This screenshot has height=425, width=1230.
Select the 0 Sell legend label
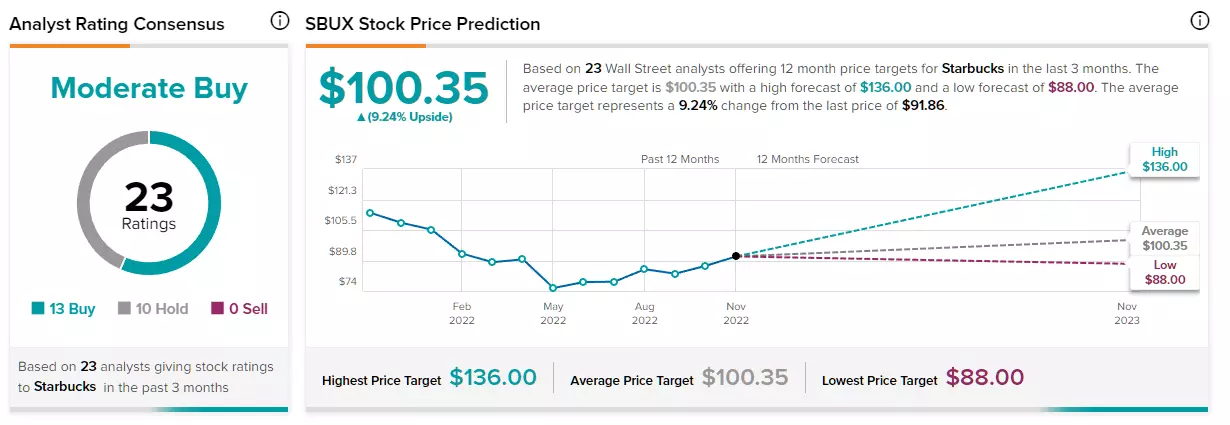click(248, 309)
